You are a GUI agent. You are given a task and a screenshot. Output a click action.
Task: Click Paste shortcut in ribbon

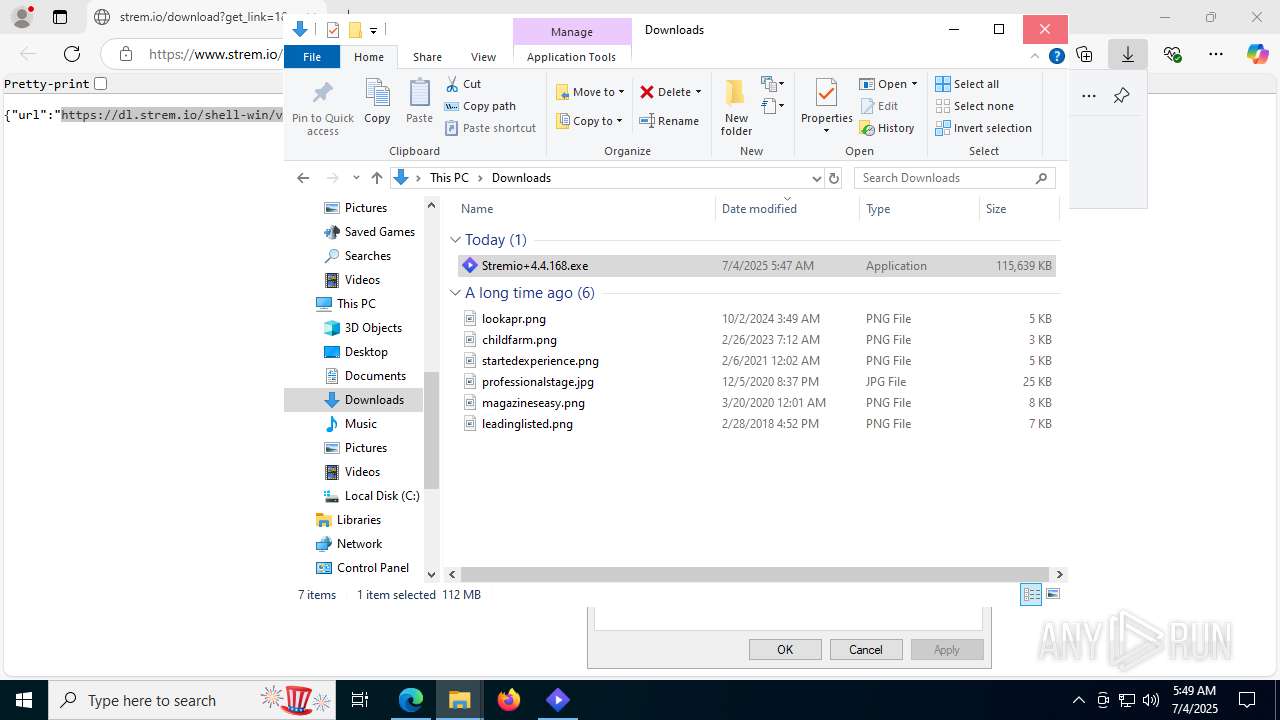tap(490, 128)
